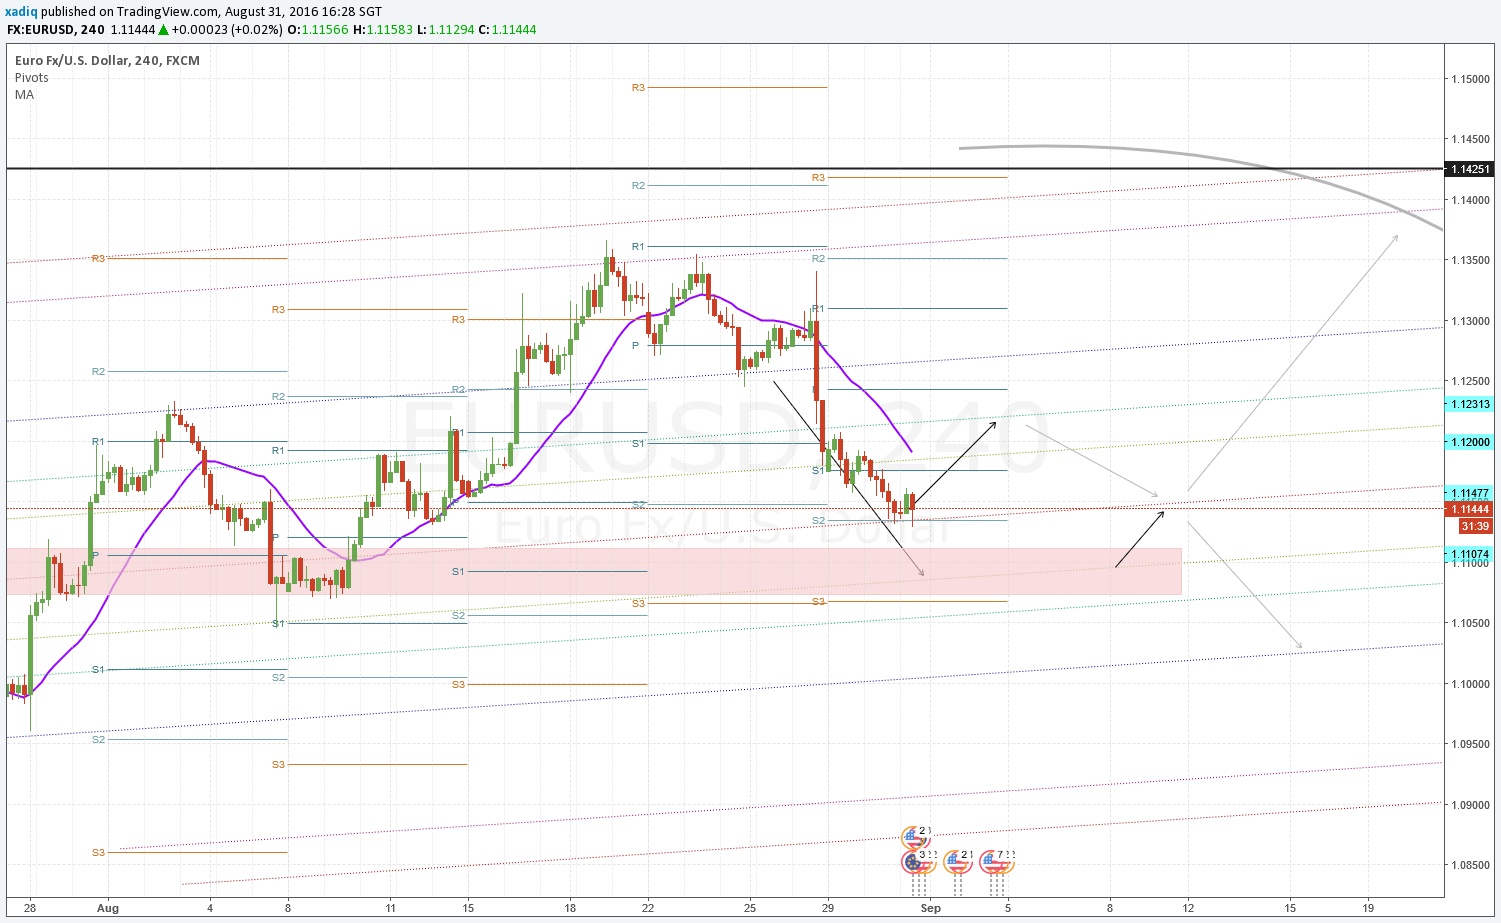
Task: Click the 31:39 bar countdown label
Action: pyautogui.click(x=1475, y=525)
